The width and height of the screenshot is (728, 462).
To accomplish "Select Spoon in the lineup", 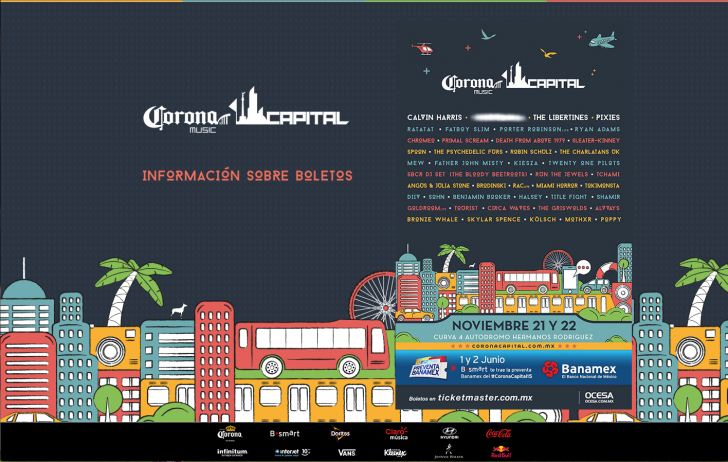I will [x=416, y=152].
